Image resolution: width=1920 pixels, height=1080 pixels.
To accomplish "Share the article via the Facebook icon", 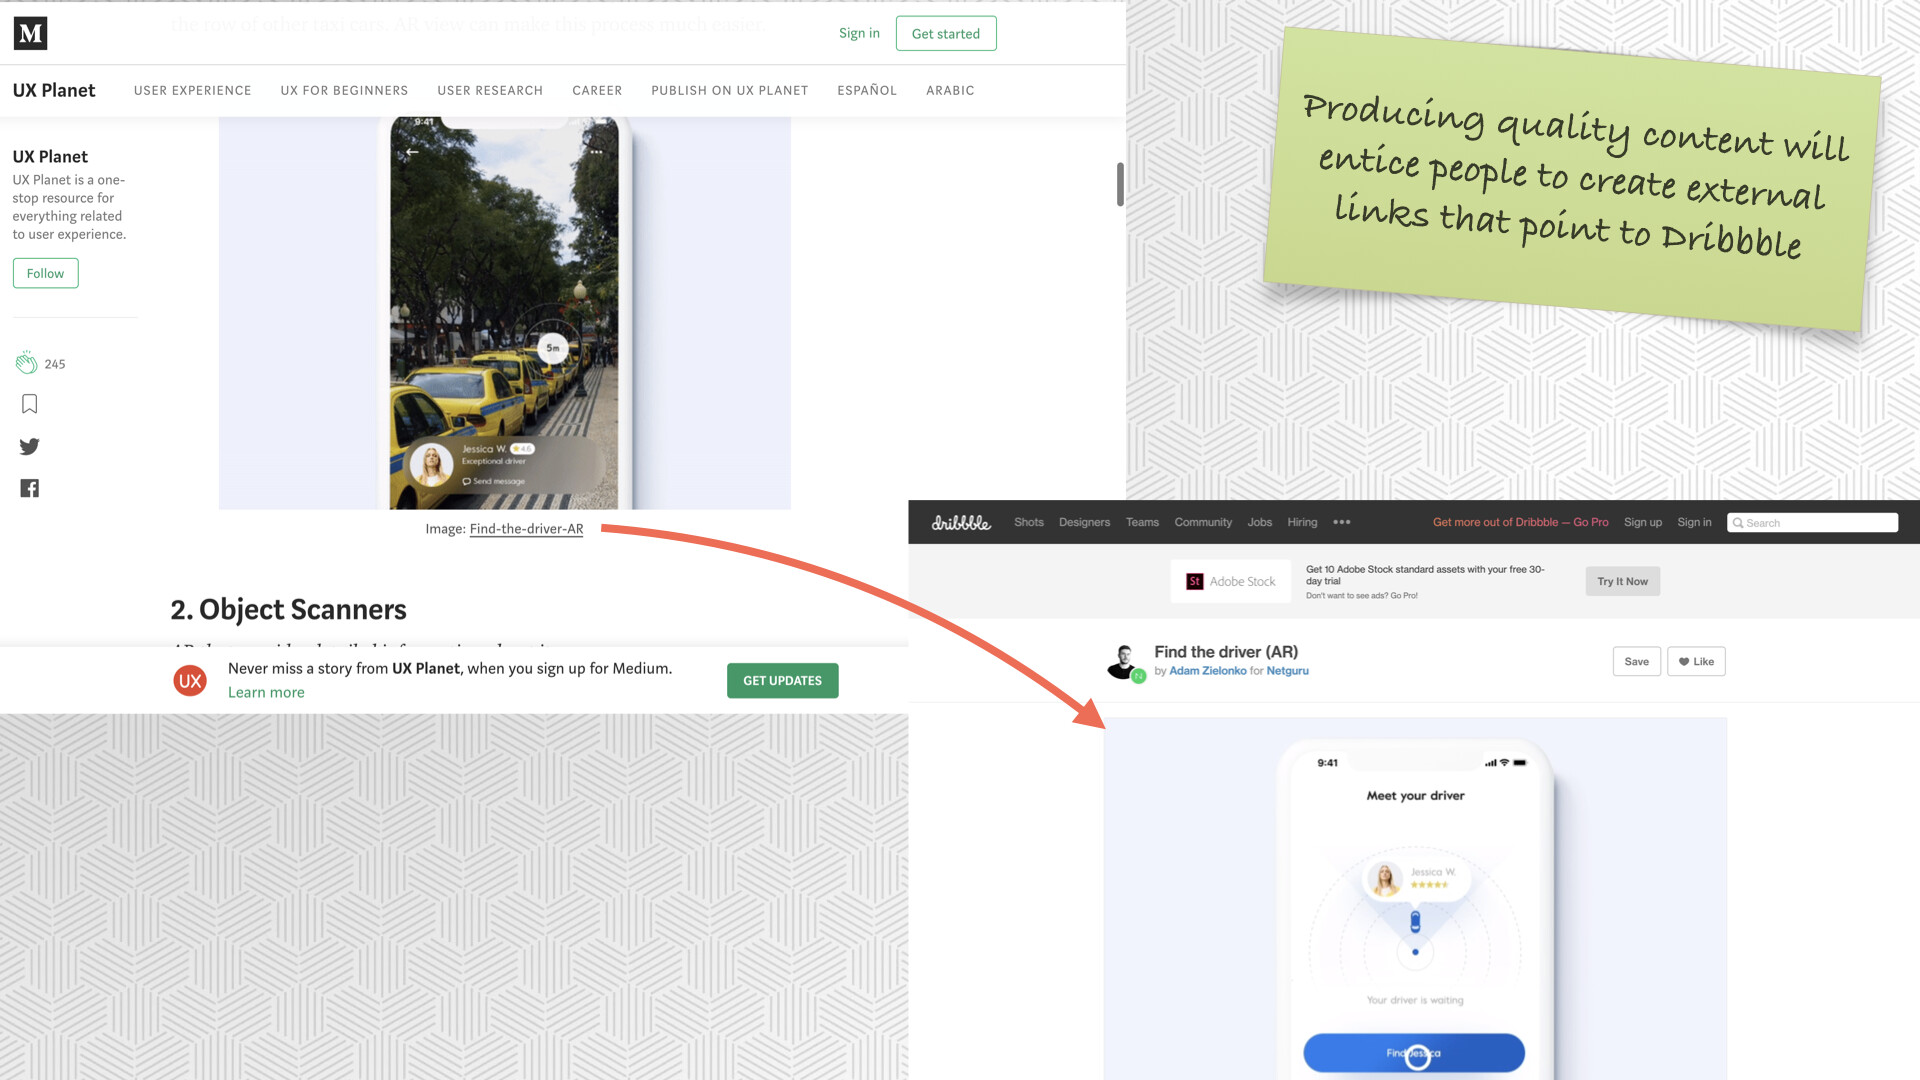I will coord(29,488).
